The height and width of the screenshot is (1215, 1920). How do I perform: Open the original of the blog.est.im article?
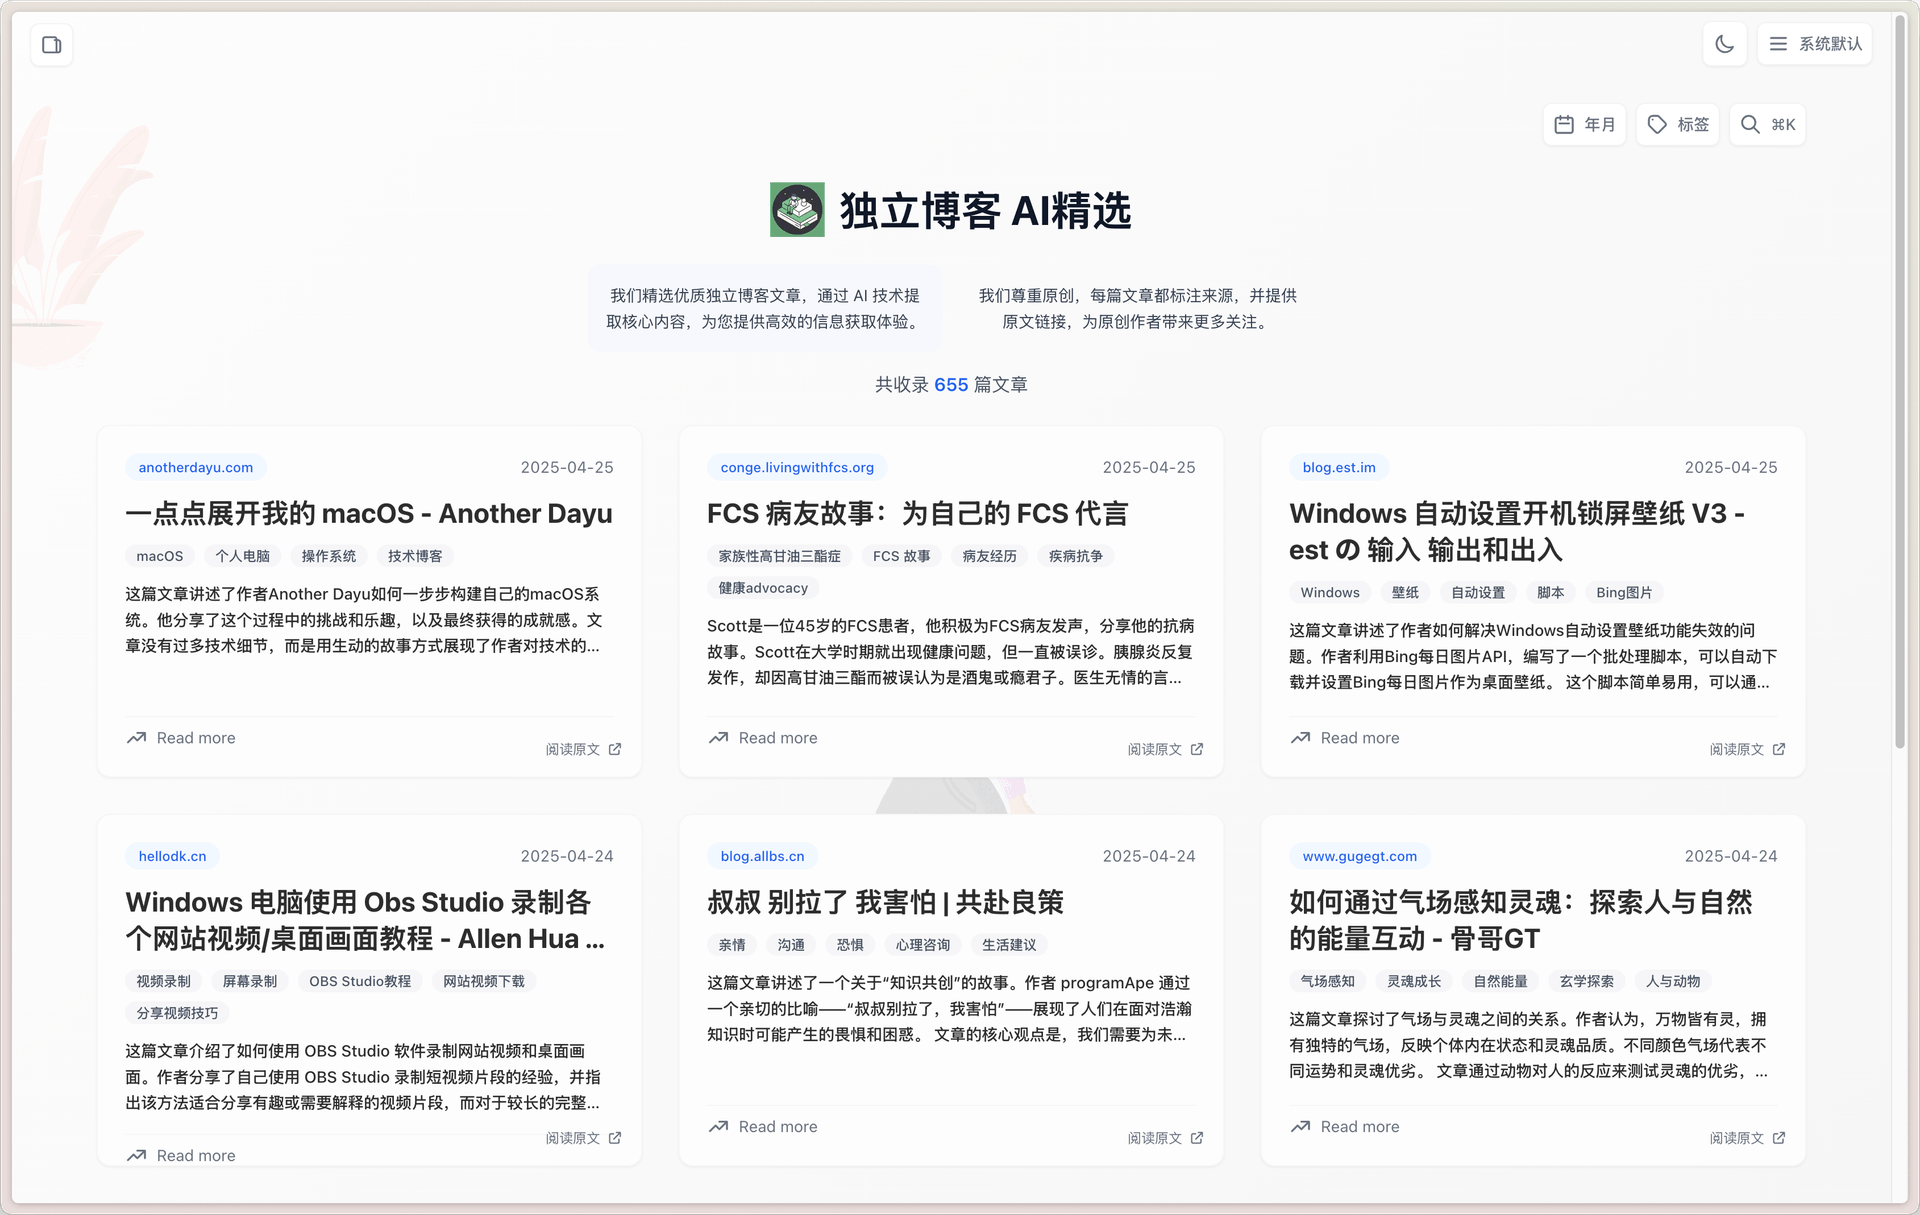1746,749
